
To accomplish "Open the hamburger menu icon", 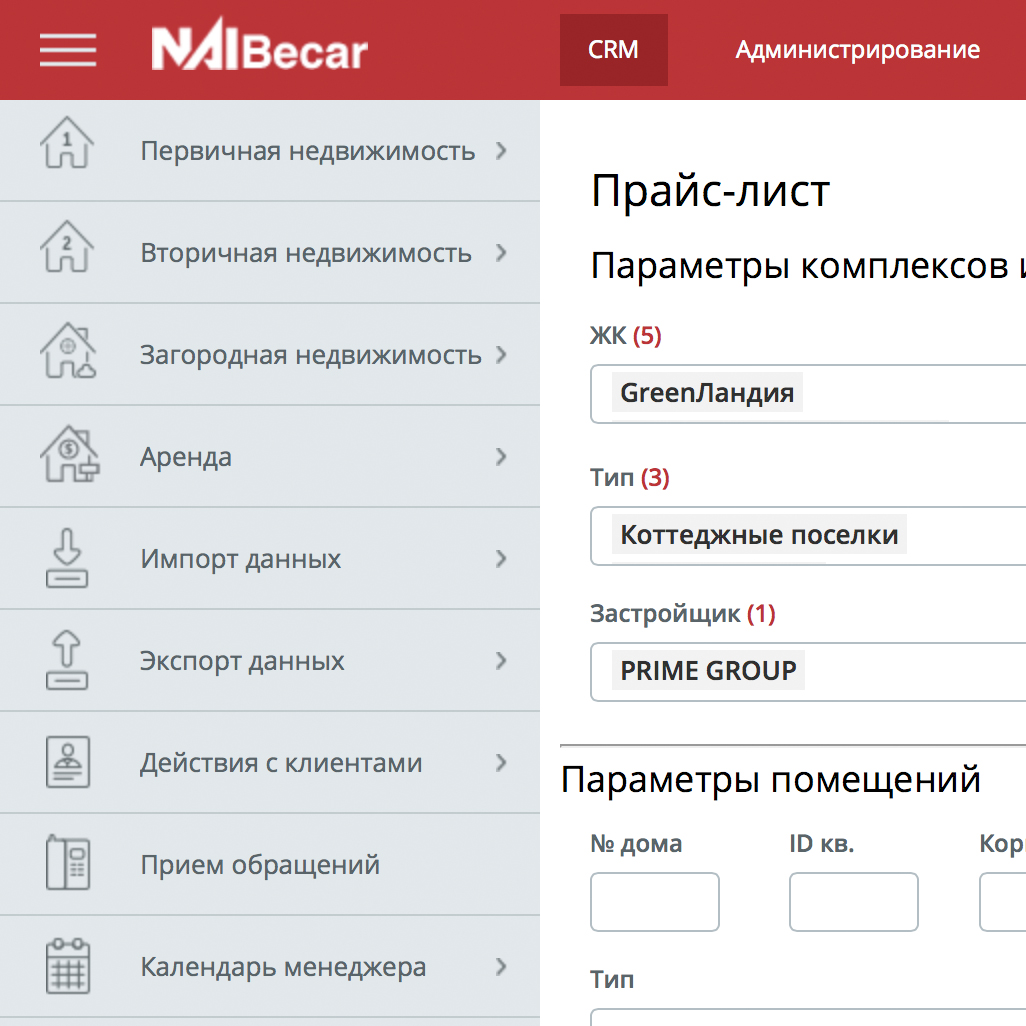I will pyautogui.click(x=68, y=50).
